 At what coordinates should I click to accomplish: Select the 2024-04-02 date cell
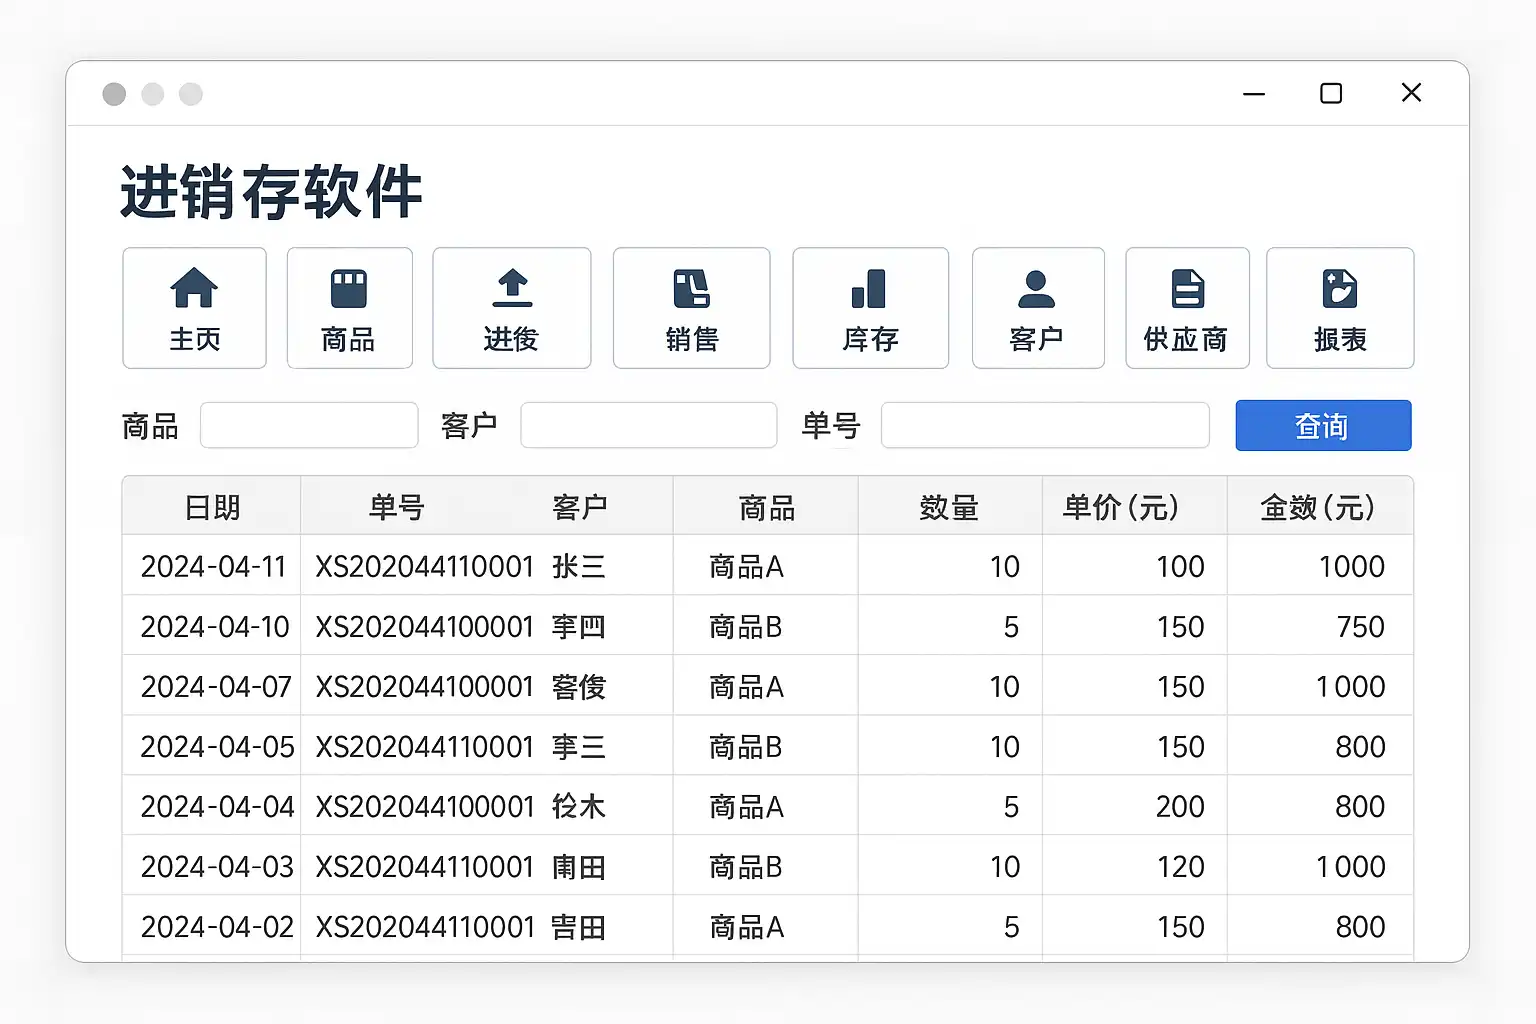(x=217, y=927)
